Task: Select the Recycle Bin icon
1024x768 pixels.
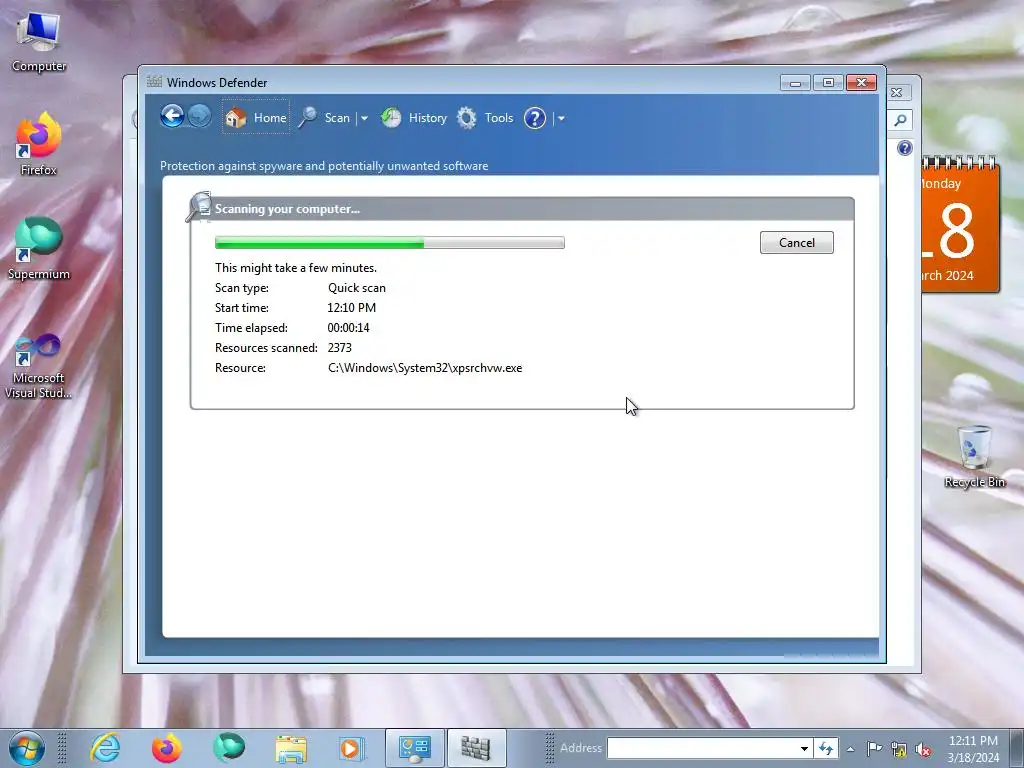Action: [974, 456]
